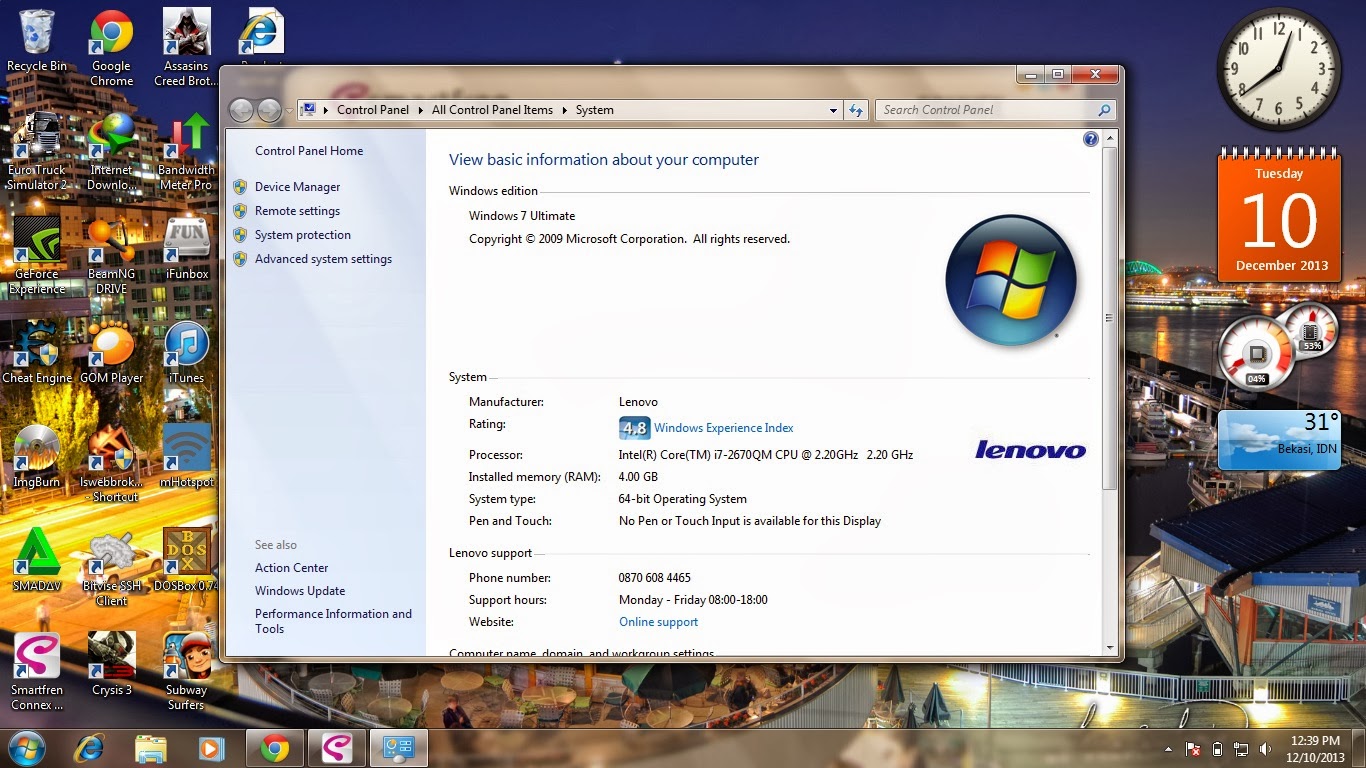The width and height of the screenshot is (1366, 768).
Task: Expand All Control Panel Items breadcrumb arrow
Action: [564, 110]
